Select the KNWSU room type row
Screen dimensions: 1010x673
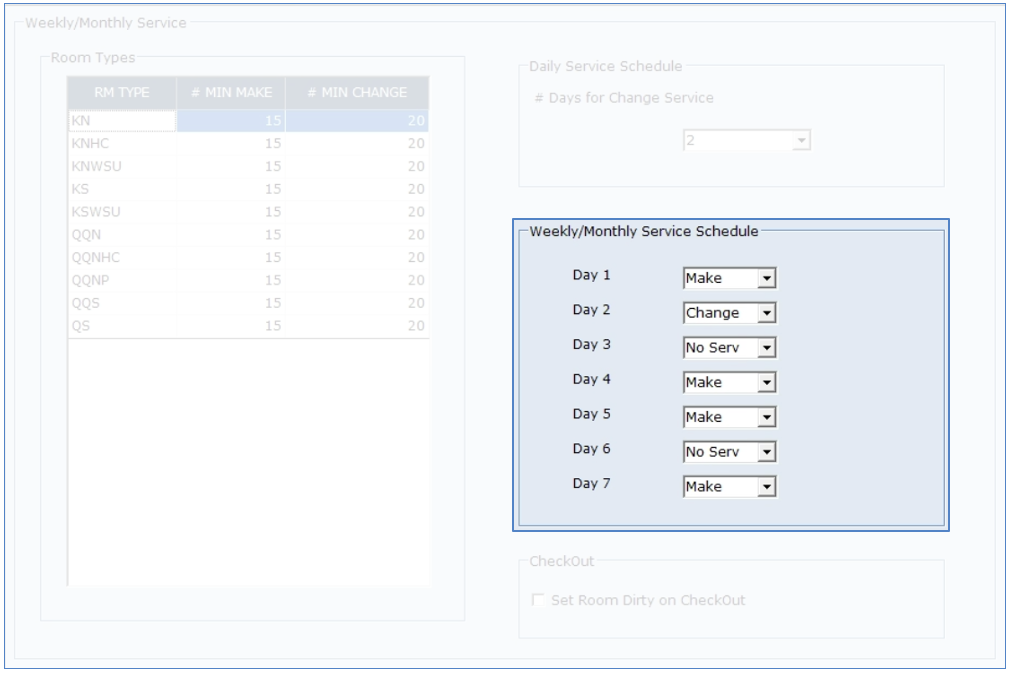pyautogui.click(x=122, y=166)
